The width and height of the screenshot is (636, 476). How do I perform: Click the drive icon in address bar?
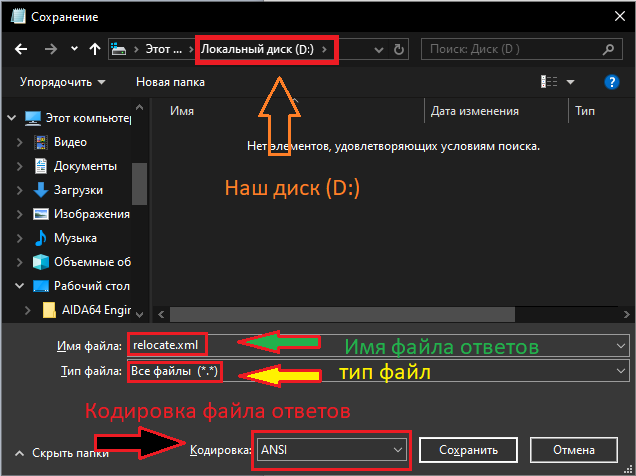tap(118, 49)
